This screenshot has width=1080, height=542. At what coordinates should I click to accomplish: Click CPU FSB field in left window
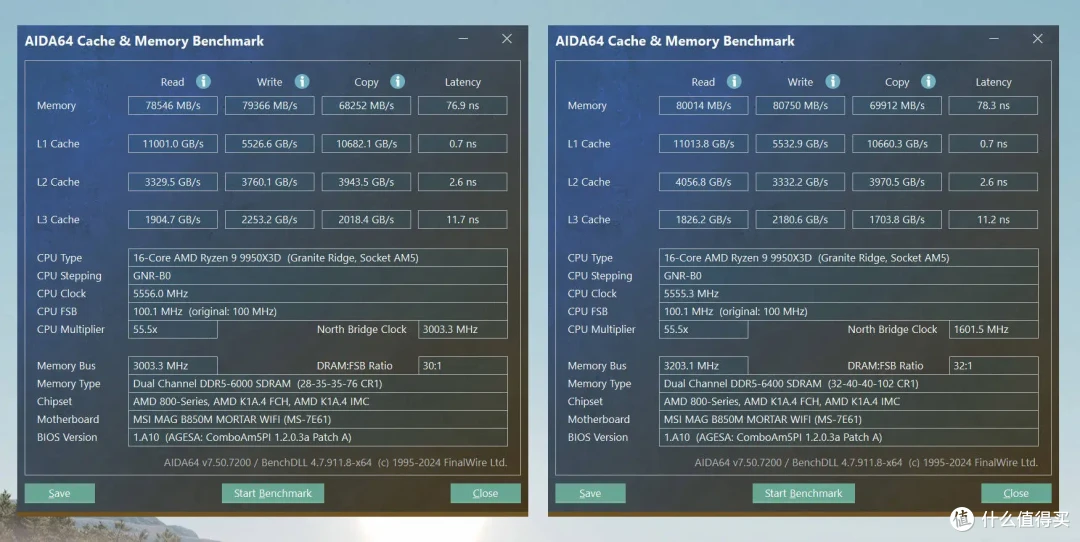pyautogui.click(x=318, y=311)
